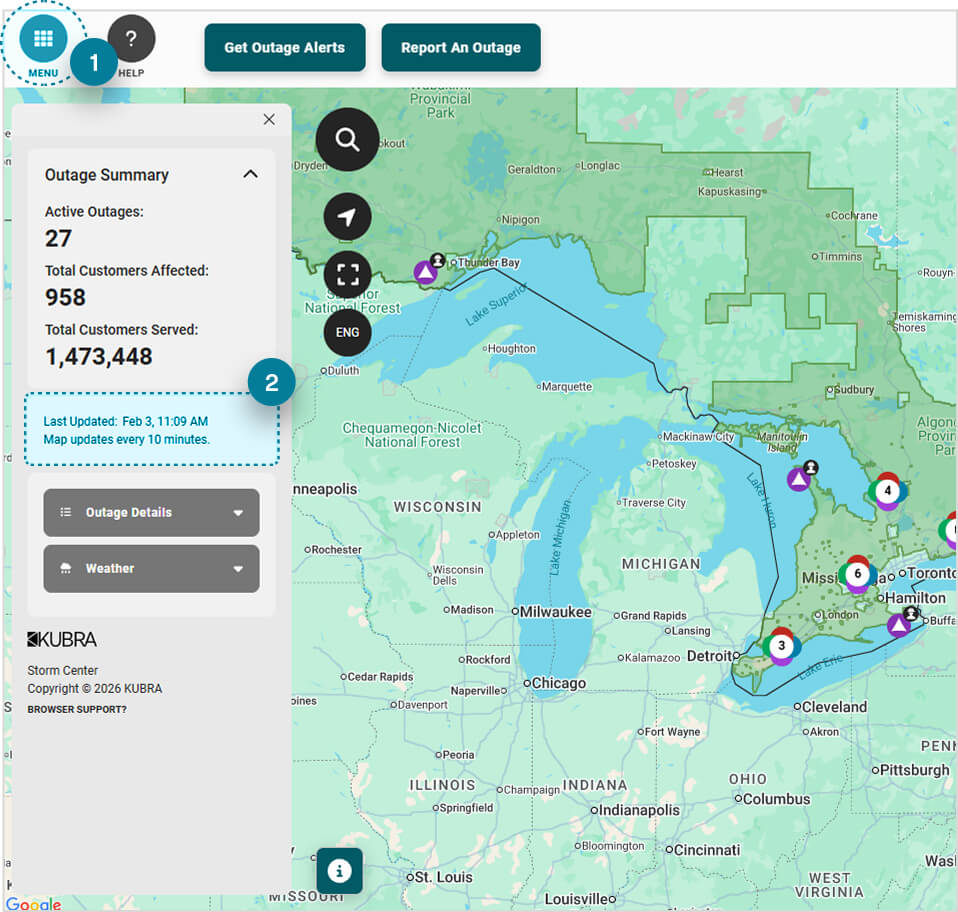The height and width of the screenshot is (912, 958).
Task: Open the BROWSER SUPPORT? link
Action: point(77,709)
